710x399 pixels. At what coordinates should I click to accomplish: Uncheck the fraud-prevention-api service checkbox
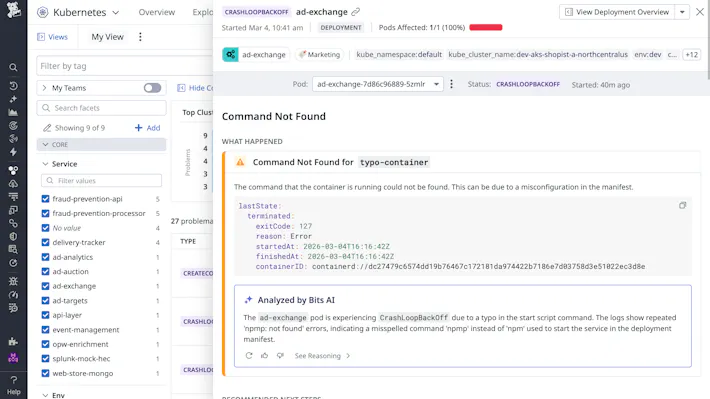pyautogui.click(x=45, y=199)
